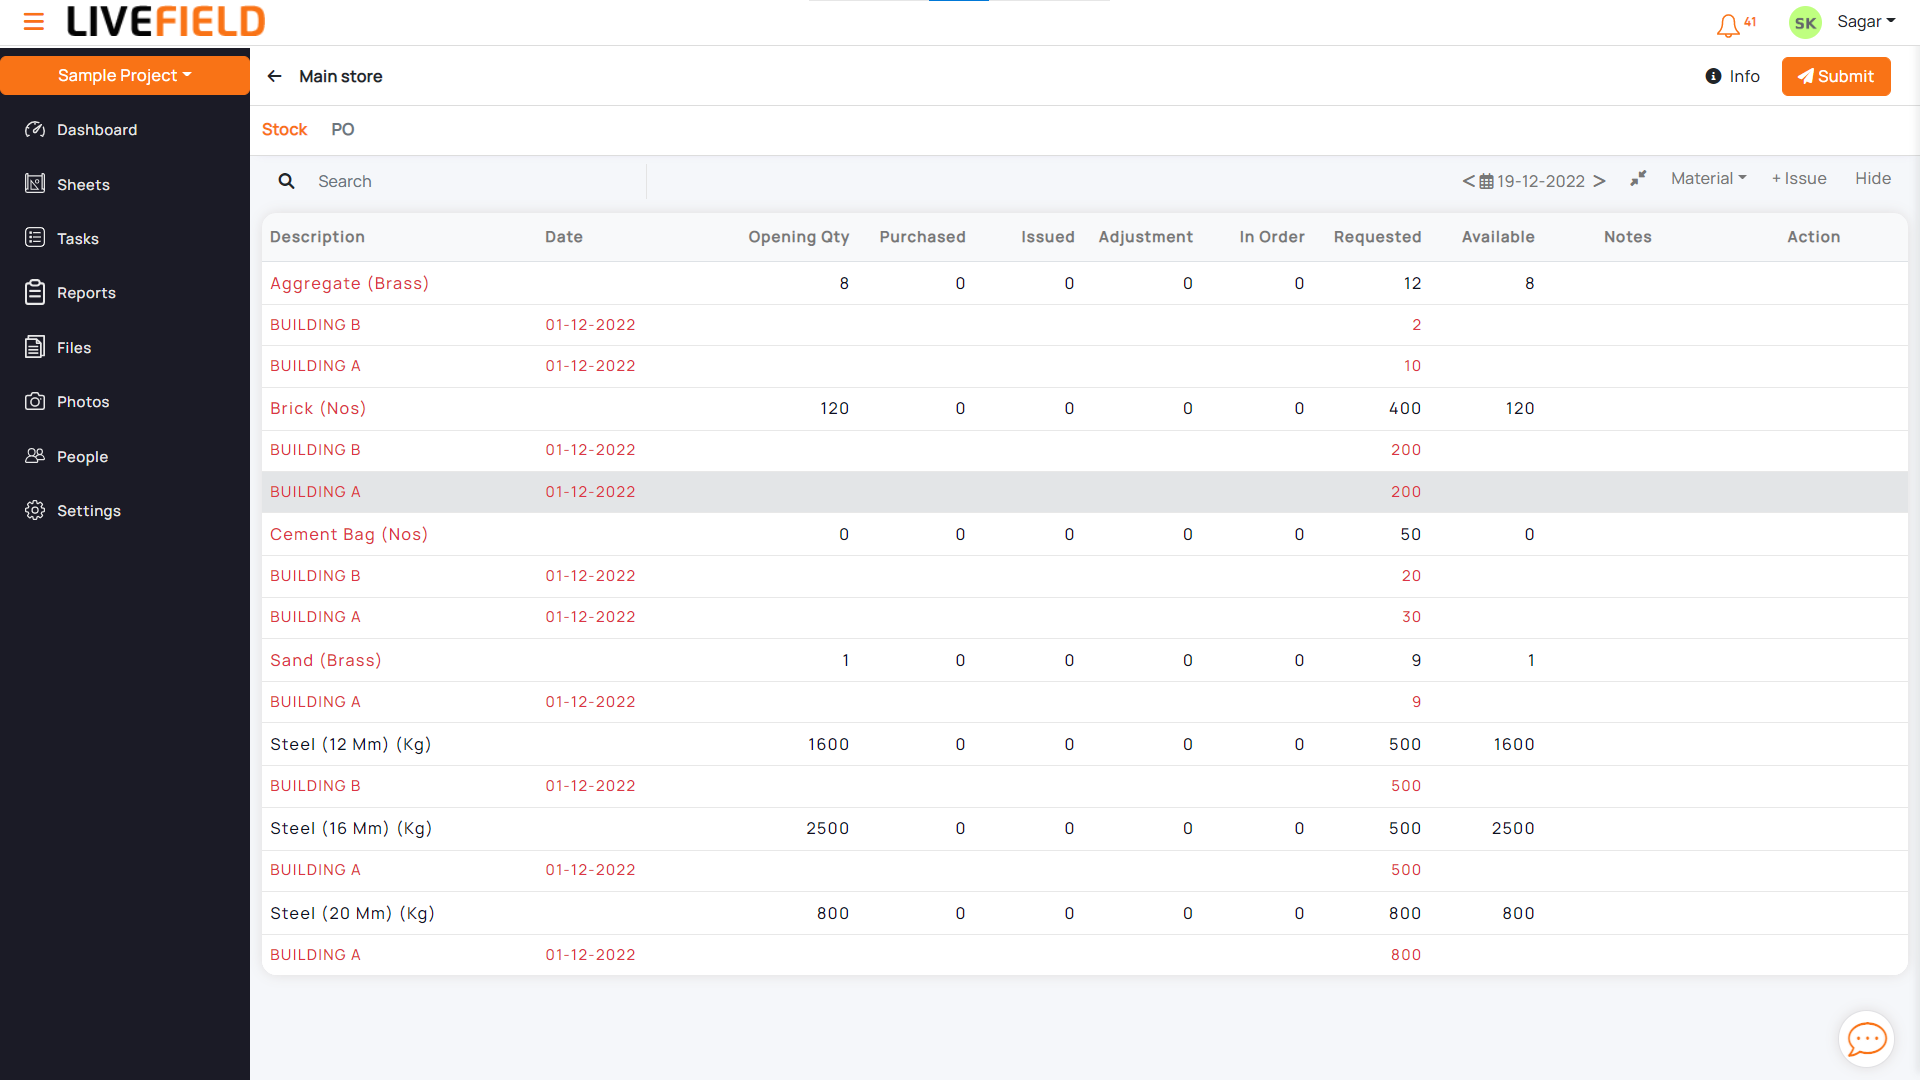This screenshot has width=1920, height=1080.
Task: Open the calendar date picker
Action: click(1487, 181)
